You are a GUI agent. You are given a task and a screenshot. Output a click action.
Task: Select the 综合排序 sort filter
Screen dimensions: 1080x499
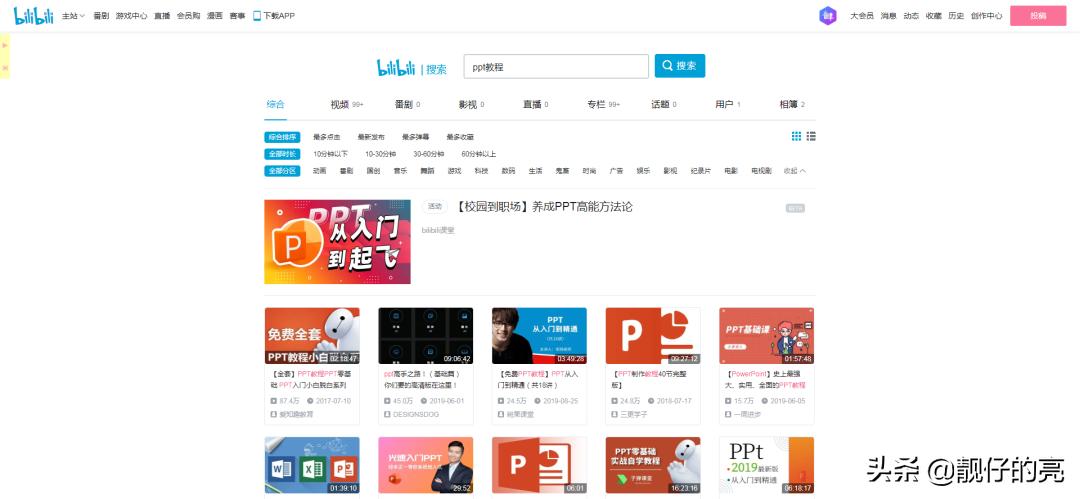click(x=282, y=137)
